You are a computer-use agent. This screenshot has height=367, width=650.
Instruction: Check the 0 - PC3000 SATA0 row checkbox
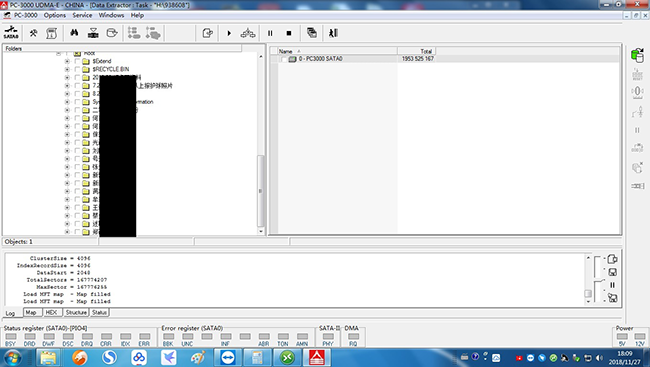(283, 59)
